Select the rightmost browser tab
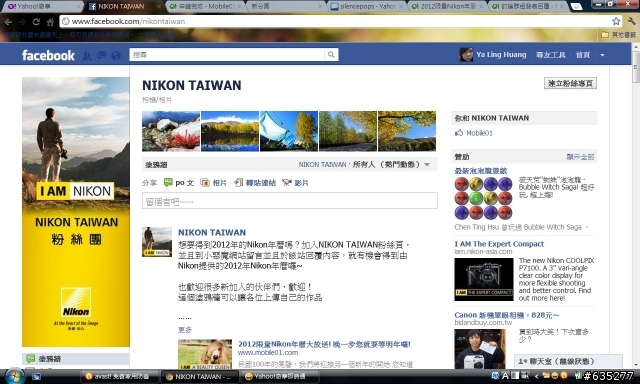 [528, 6]
